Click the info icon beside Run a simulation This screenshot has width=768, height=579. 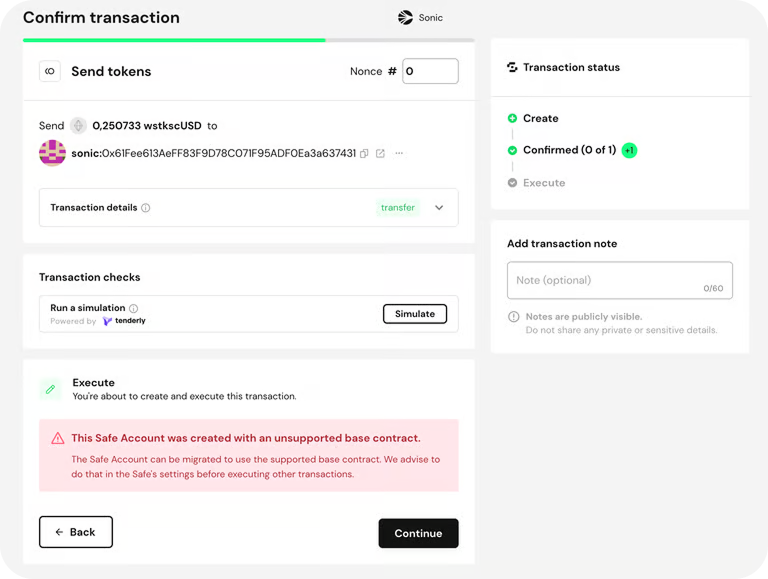click(134, 308)
